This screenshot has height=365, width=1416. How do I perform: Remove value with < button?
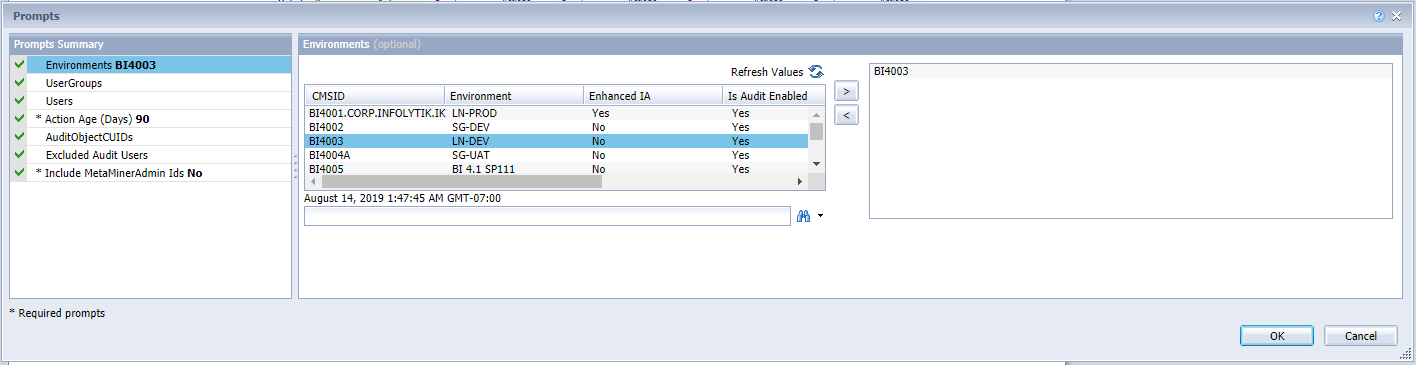point(846,115)
